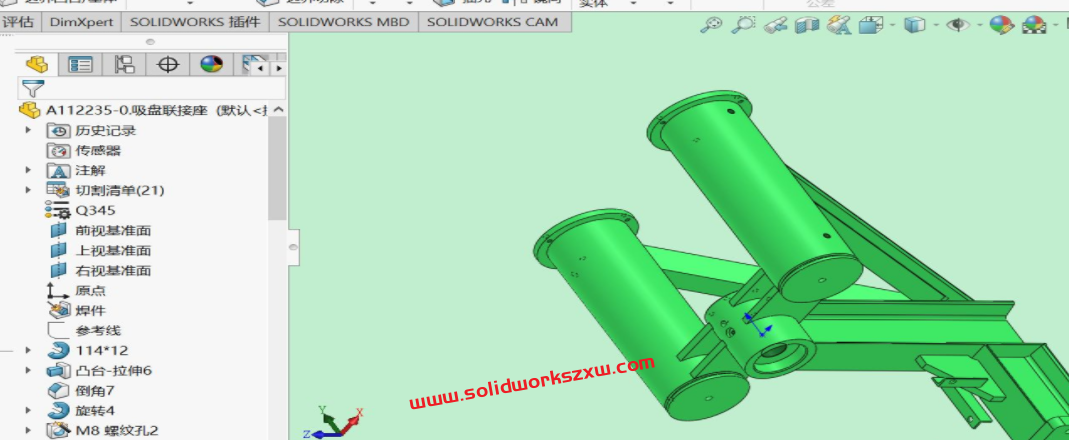
Task: Open the View Orientation dropdown arrow
Action: 892,26
